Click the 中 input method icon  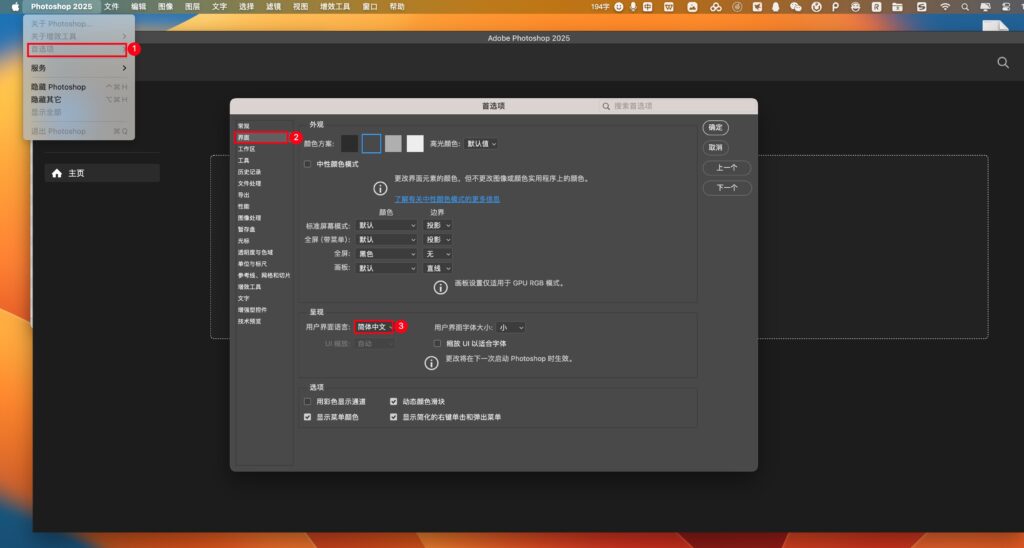pos(648,7)
